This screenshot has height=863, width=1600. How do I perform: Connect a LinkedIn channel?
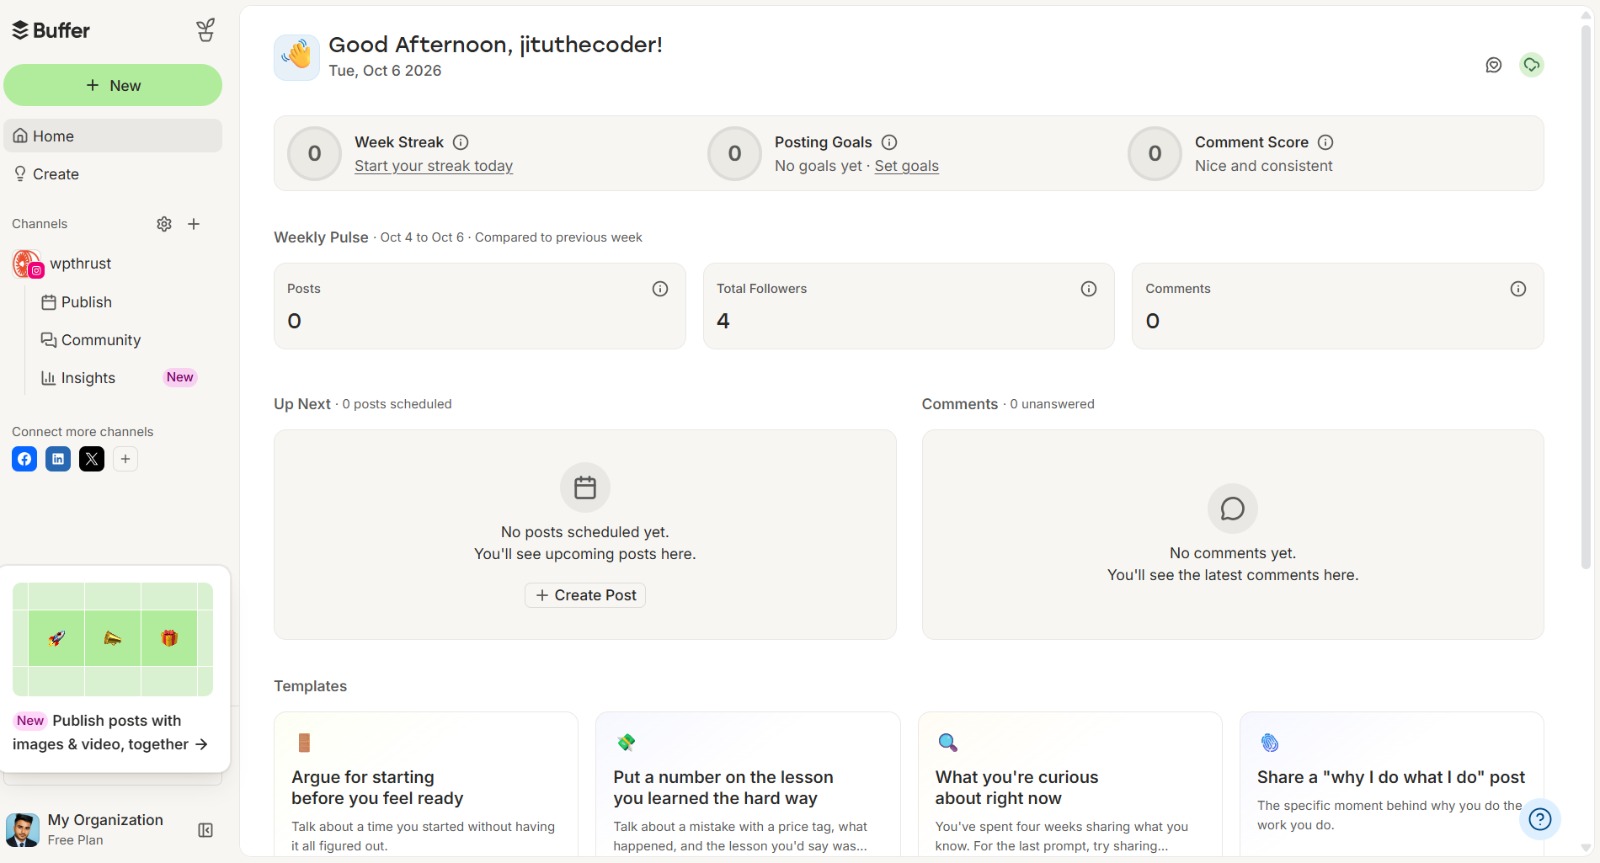(58, 459)
